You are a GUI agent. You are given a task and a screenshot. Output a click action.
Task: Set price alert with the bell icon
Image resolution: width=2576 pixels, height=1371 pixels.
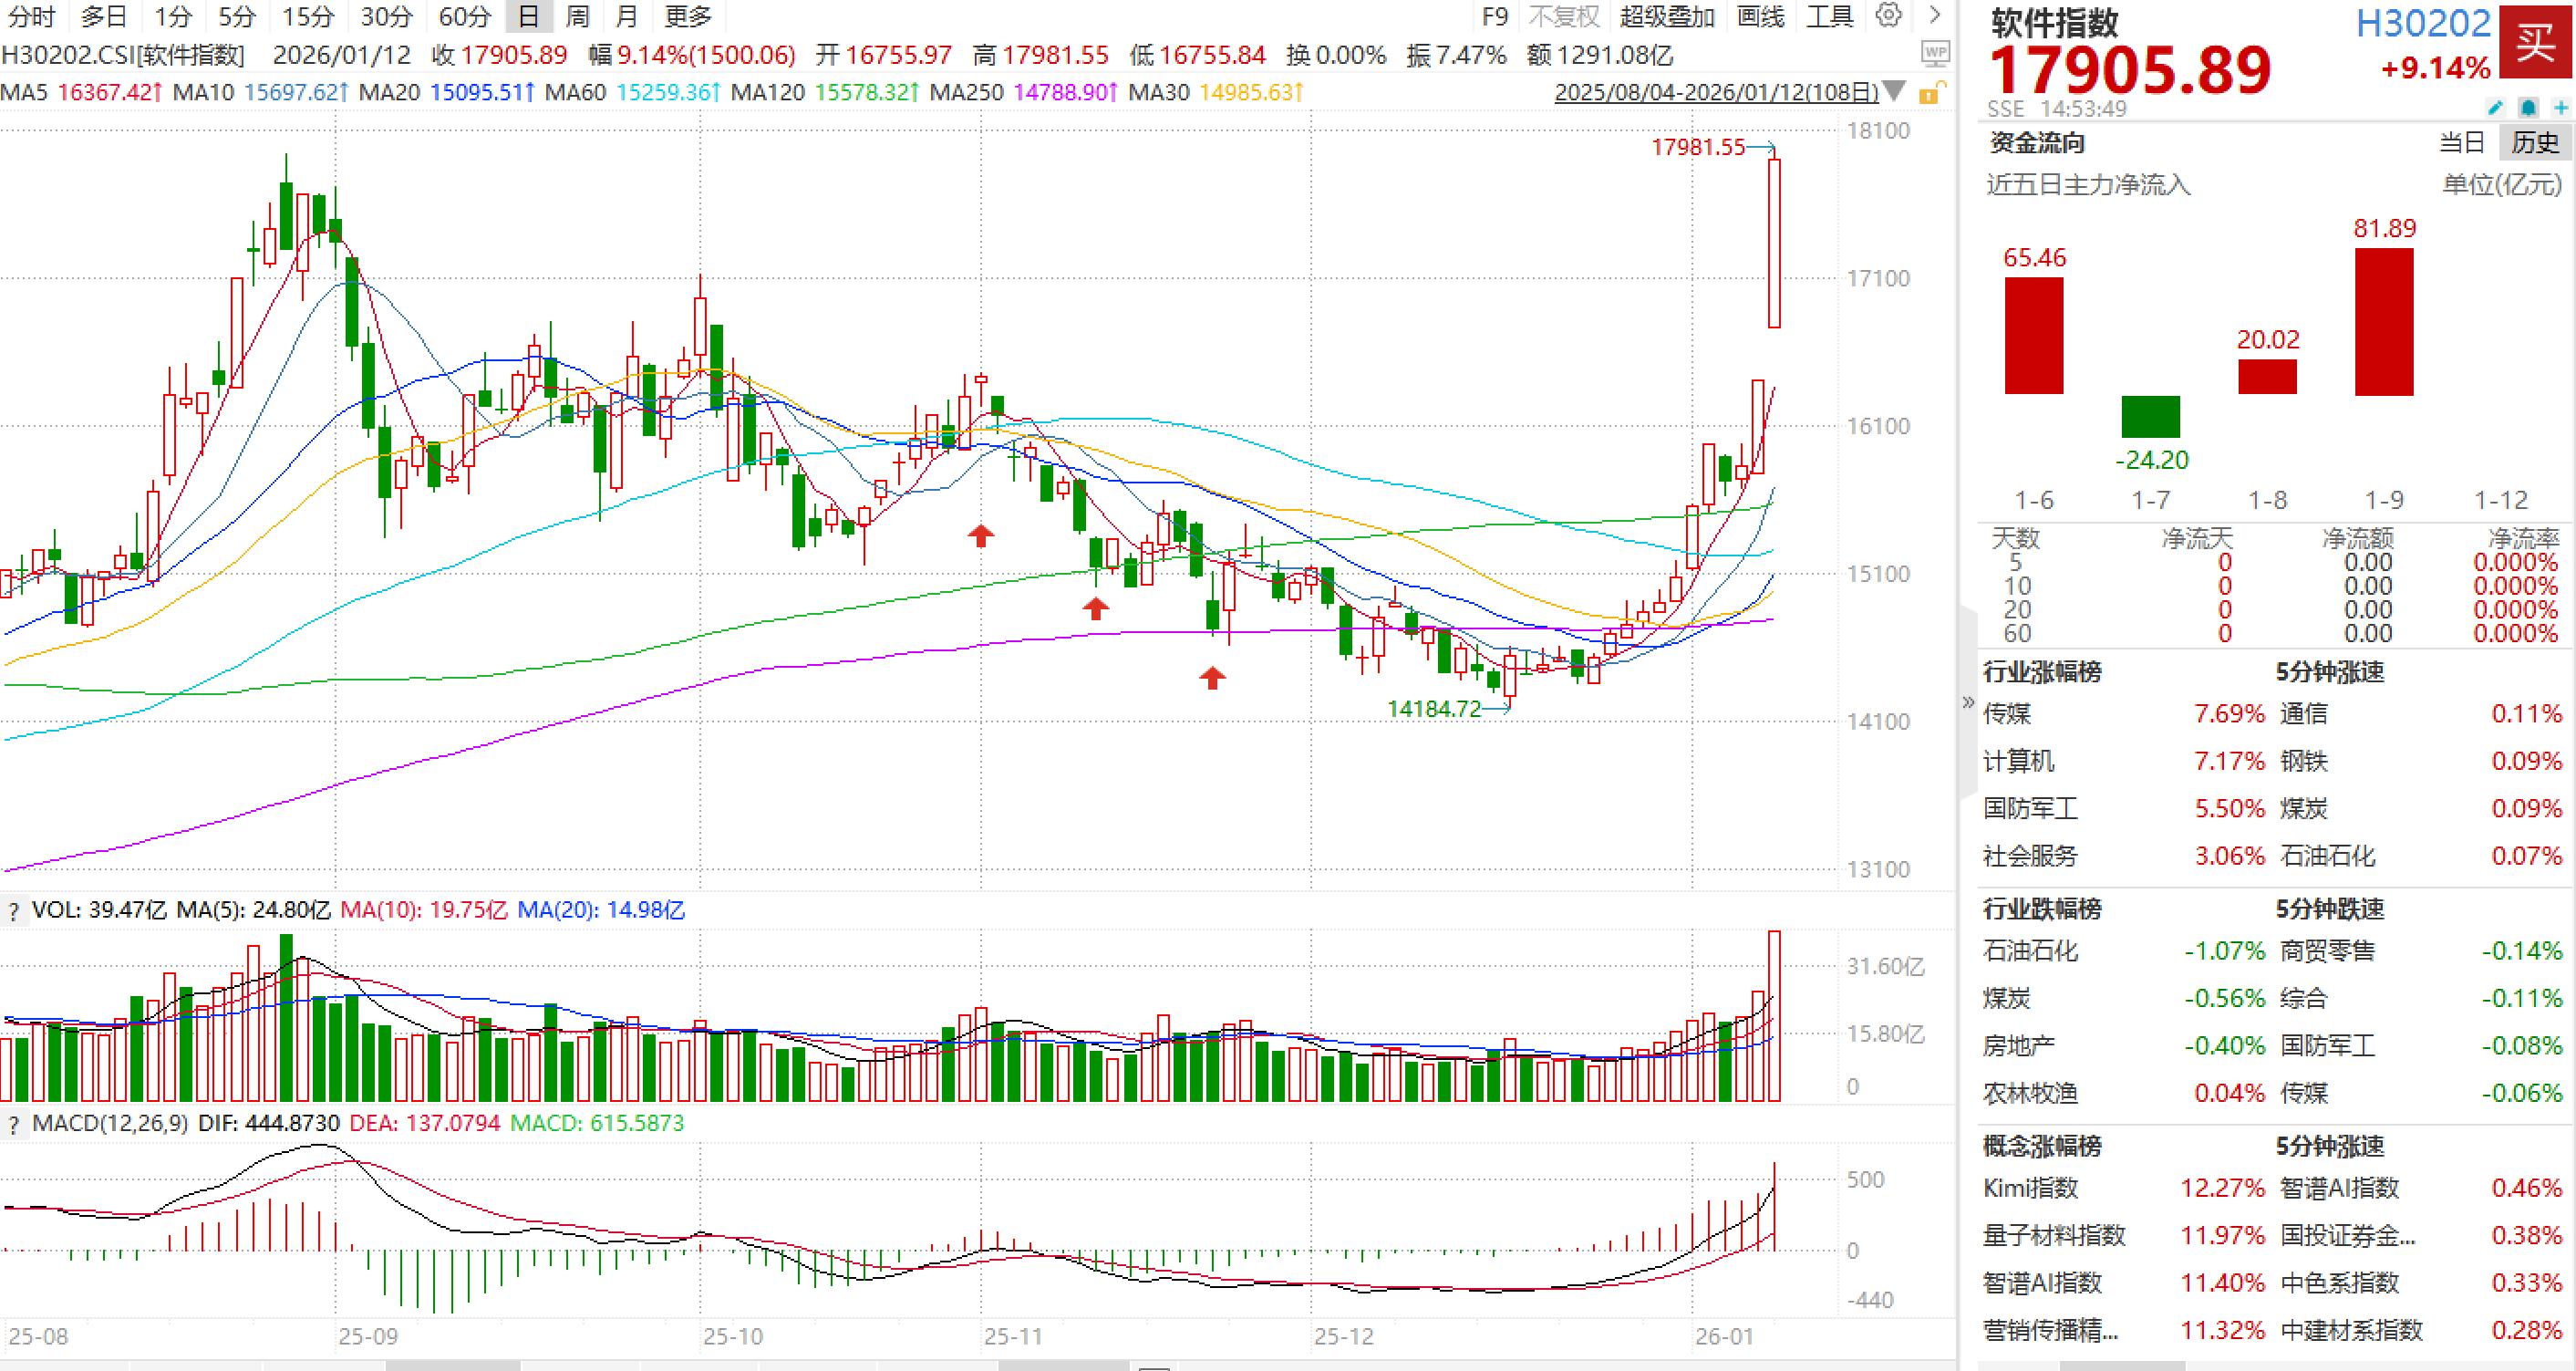click(x=2528, y=108)
